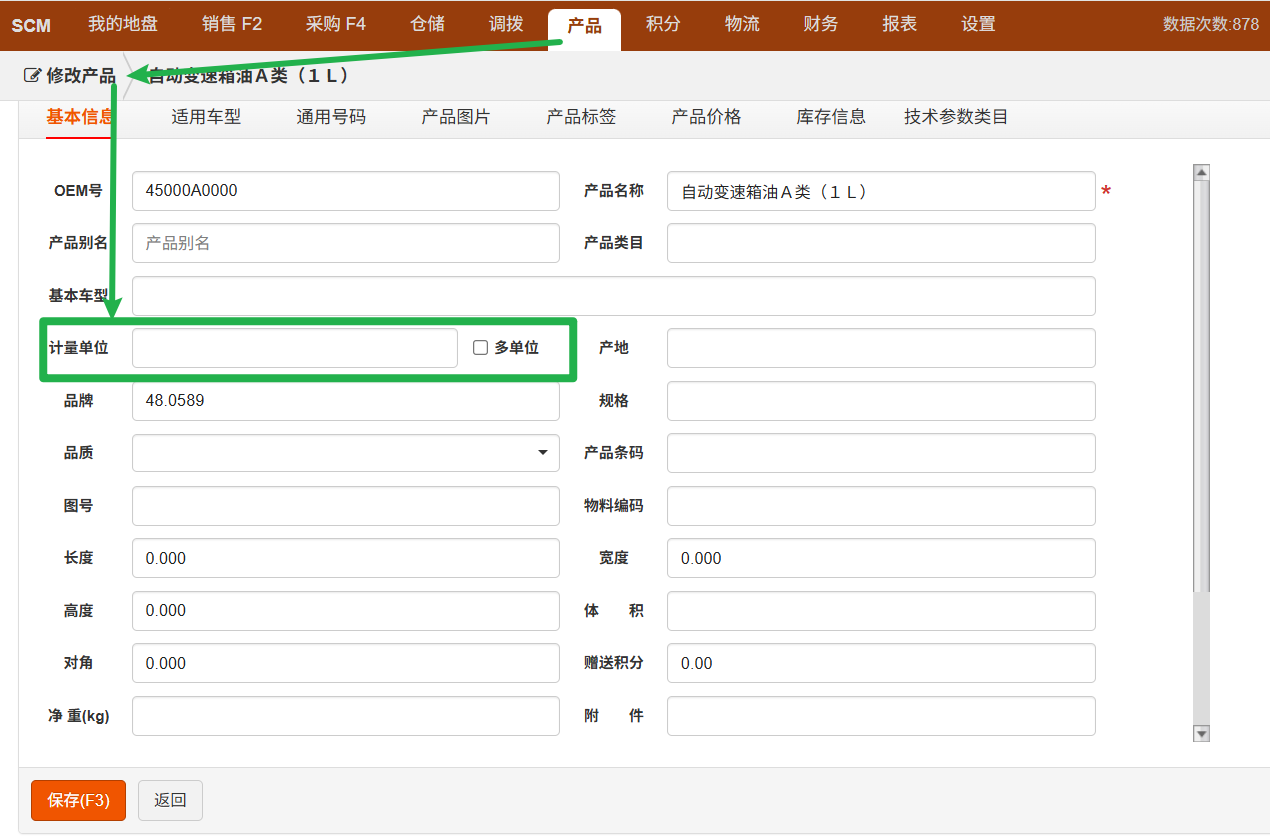This screenshot has height=839, width=1270.
Task: Click into the 产品条码 field
Action: 880,453
